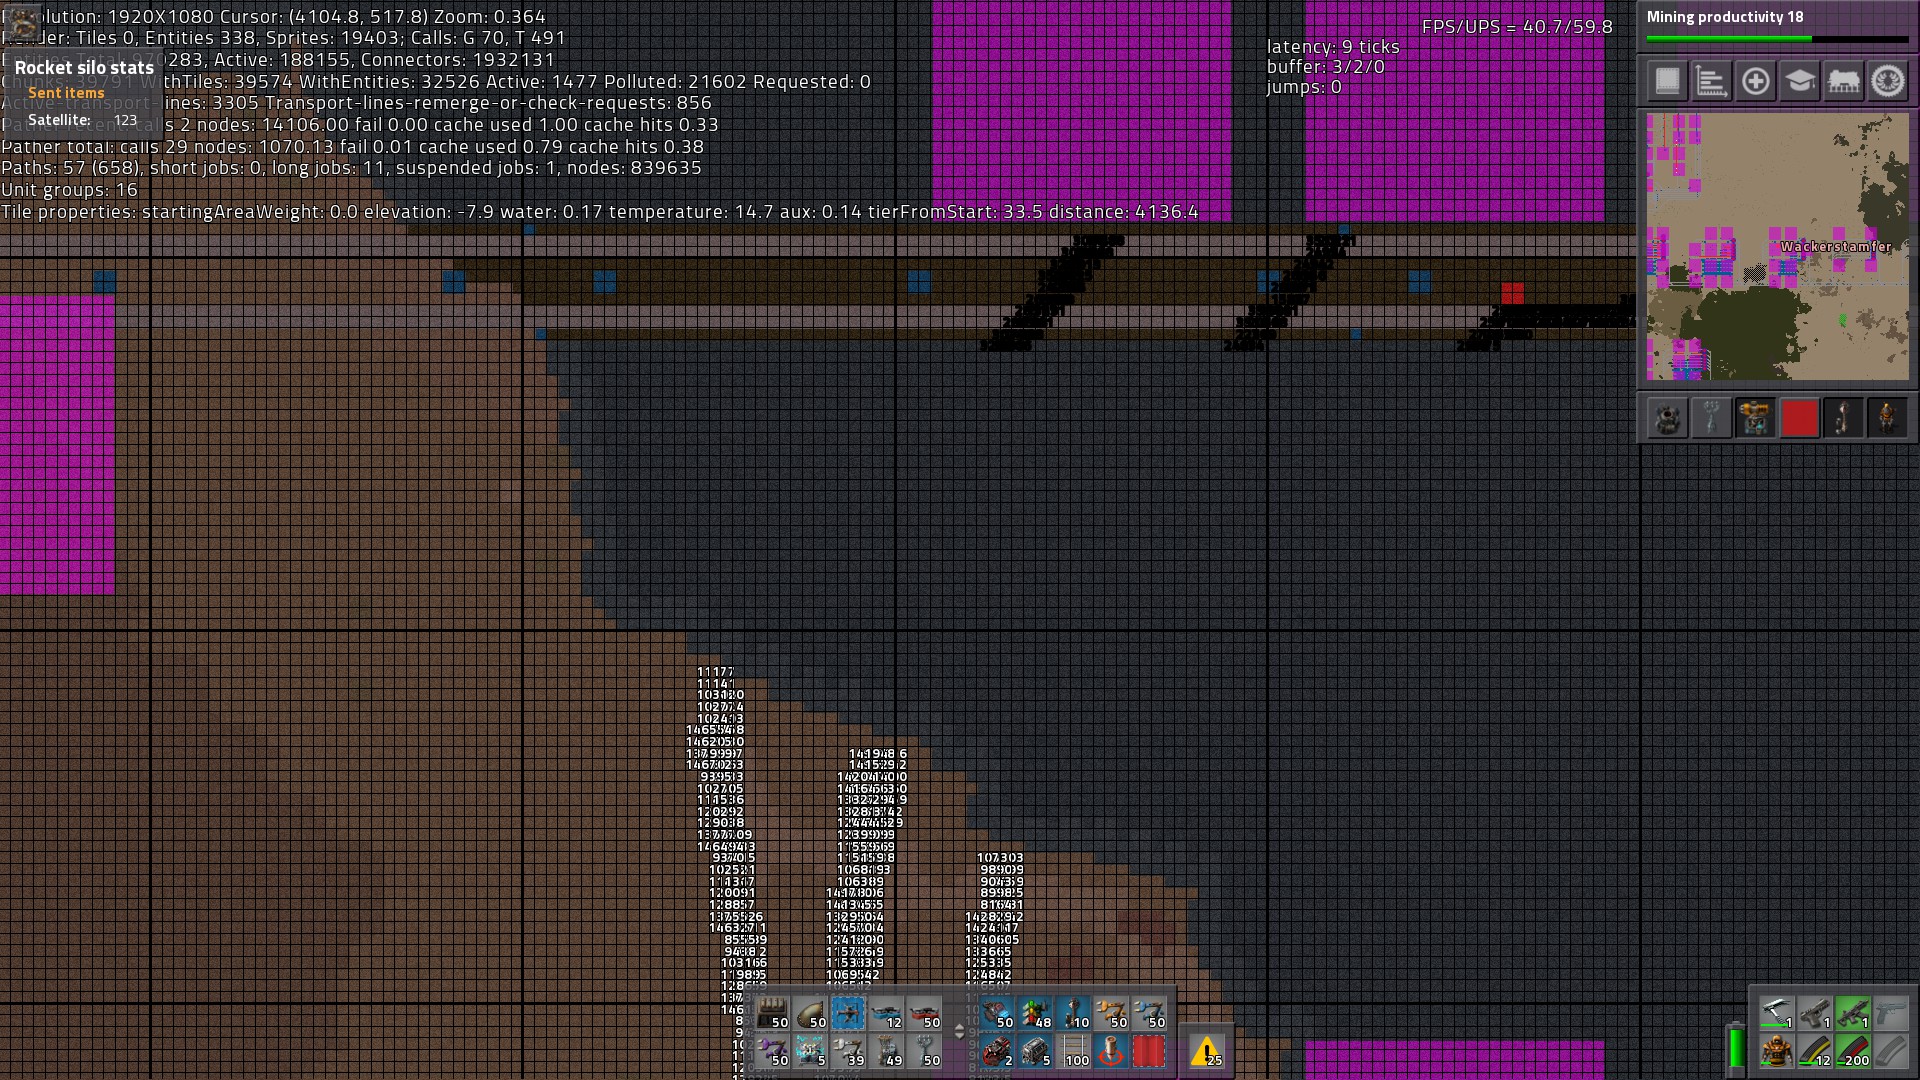Screen dimensions: 1920x1080
Task: Pick the red splitter stack of 50
Action: (924, 1013)
